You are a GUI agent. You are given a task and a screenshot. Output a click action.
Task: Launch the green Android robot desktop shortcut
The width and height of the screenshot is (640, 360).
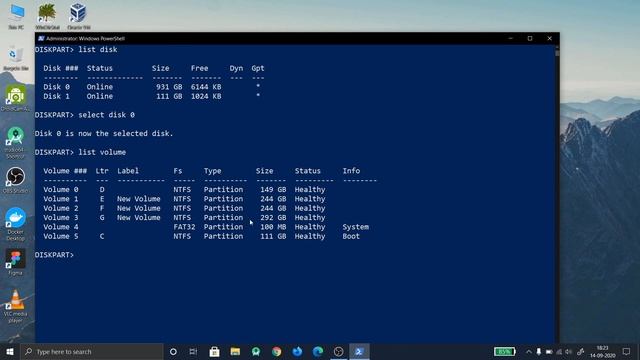click(x=16, y=98)
